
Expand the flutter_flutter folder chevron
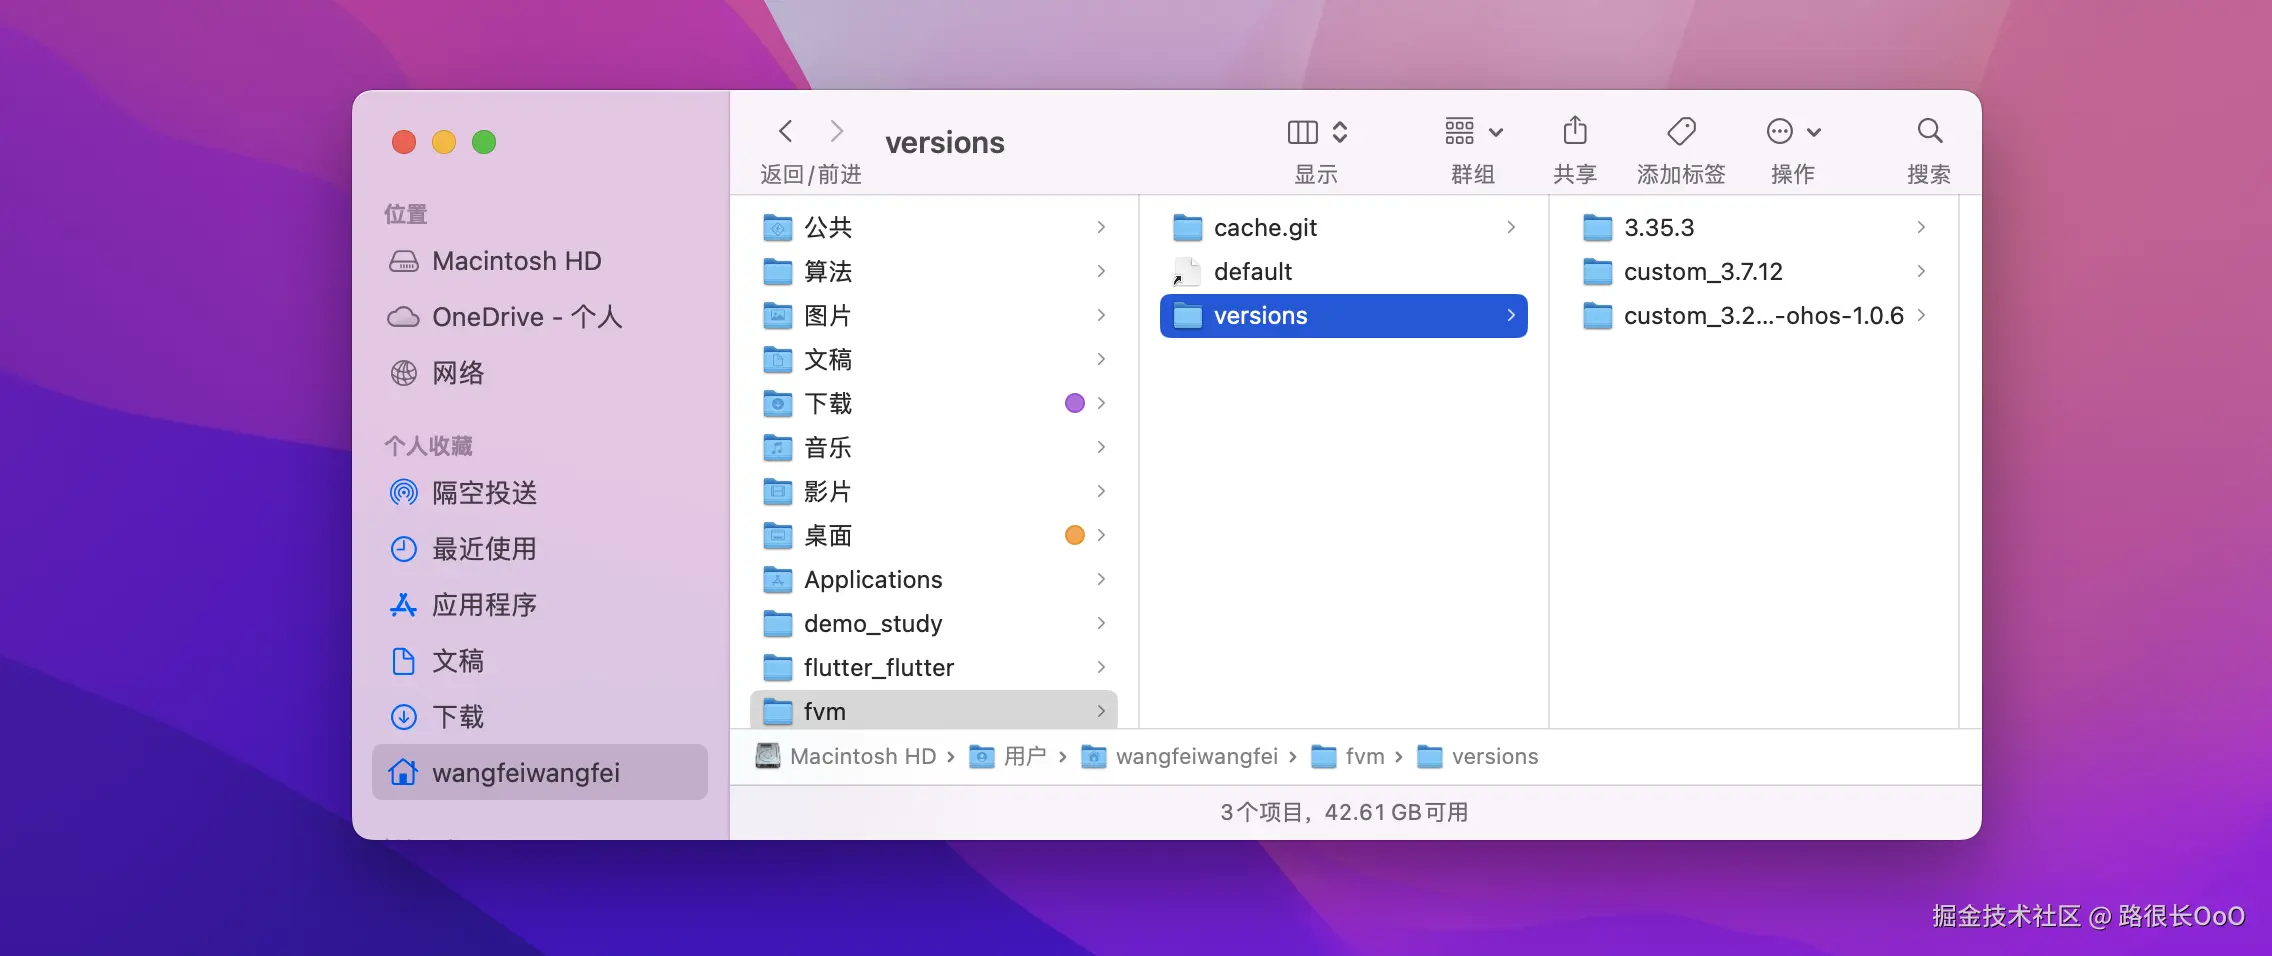point(1101,667)
